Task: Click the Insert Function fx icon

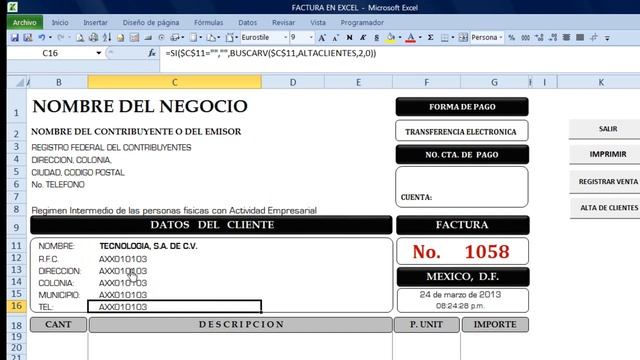Action: (152, 53)
